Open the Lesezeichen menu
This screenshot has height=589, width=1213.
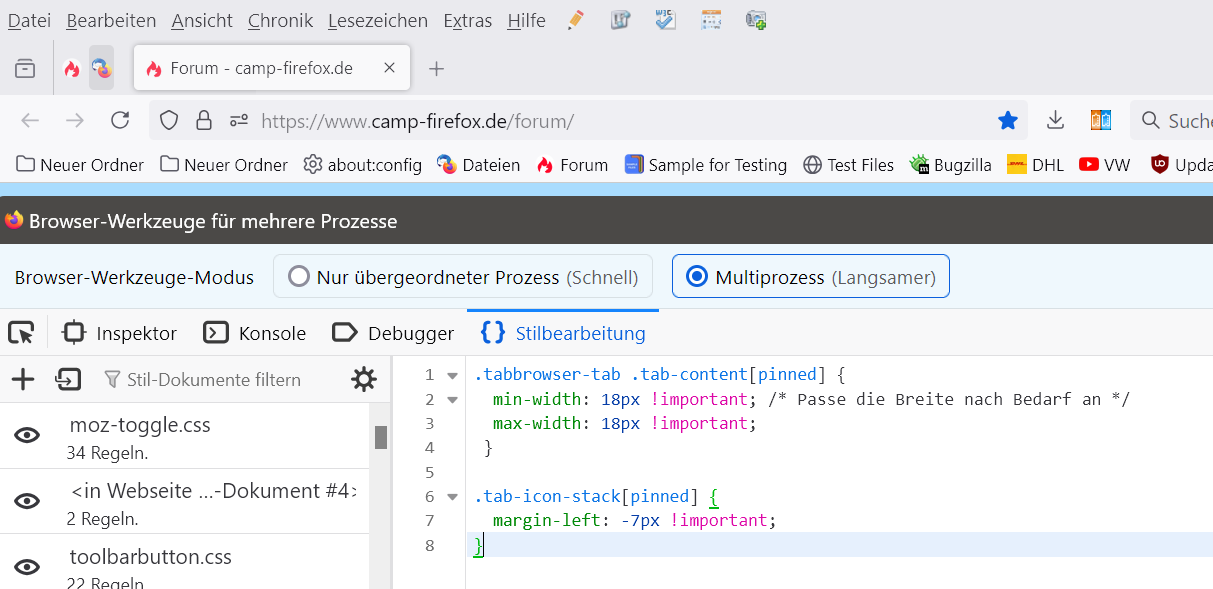(377, 20)
